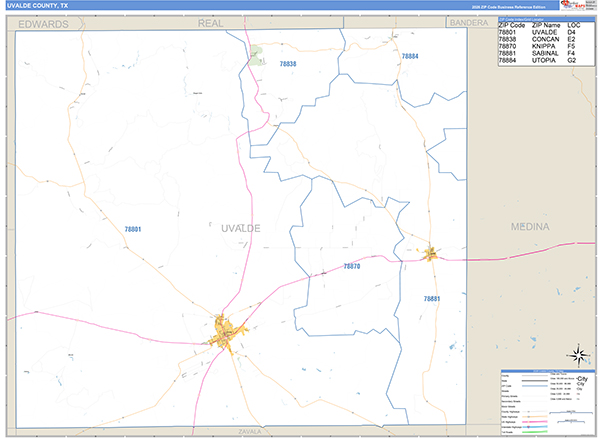Click CONCAN in the ZIP index table

coord(546,39)
